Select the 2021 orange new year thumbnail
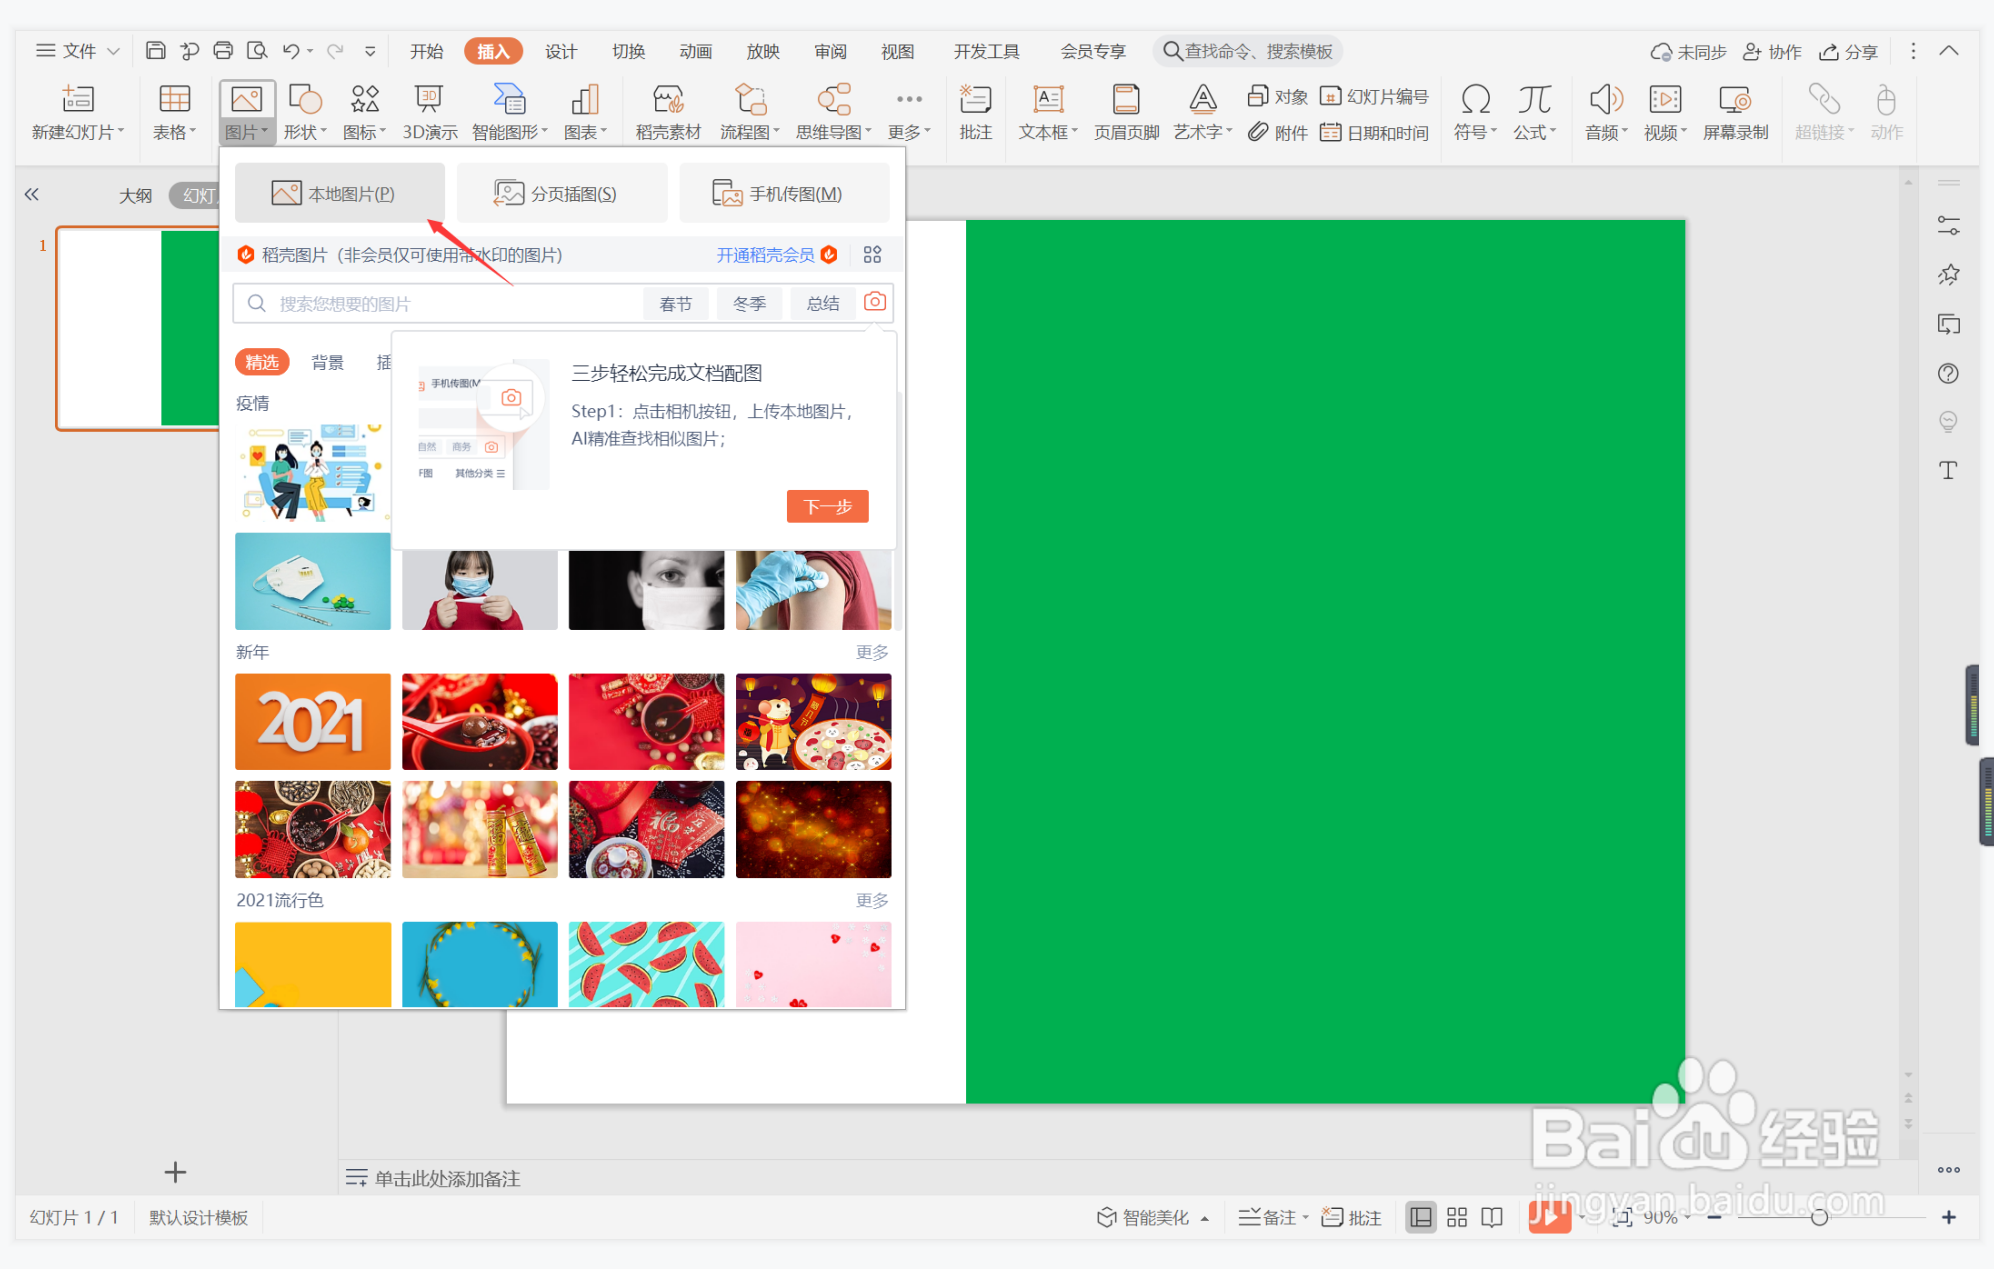This screenshot has height=1269, width=1994. pyautogui.click(x=313, y=721)
